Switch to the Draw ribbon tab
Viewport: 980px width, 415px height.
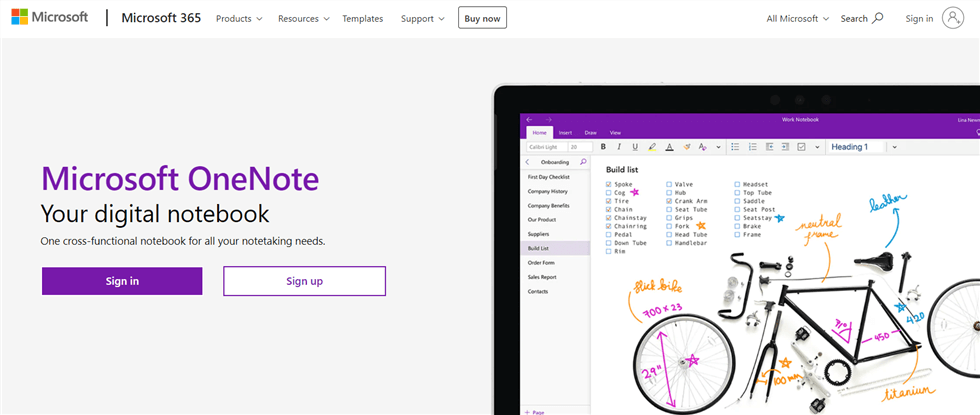(x=590, y=132)
